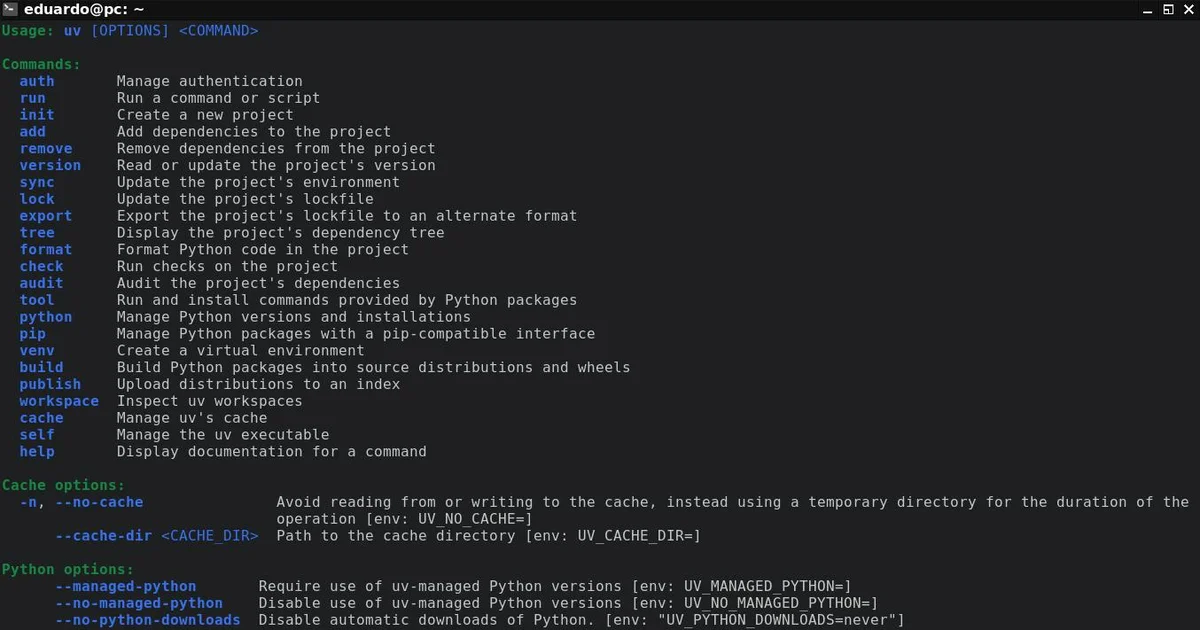Minimize the terminal window
The height and width of the screenshot is (630, 1200).
click(1147, 10)
